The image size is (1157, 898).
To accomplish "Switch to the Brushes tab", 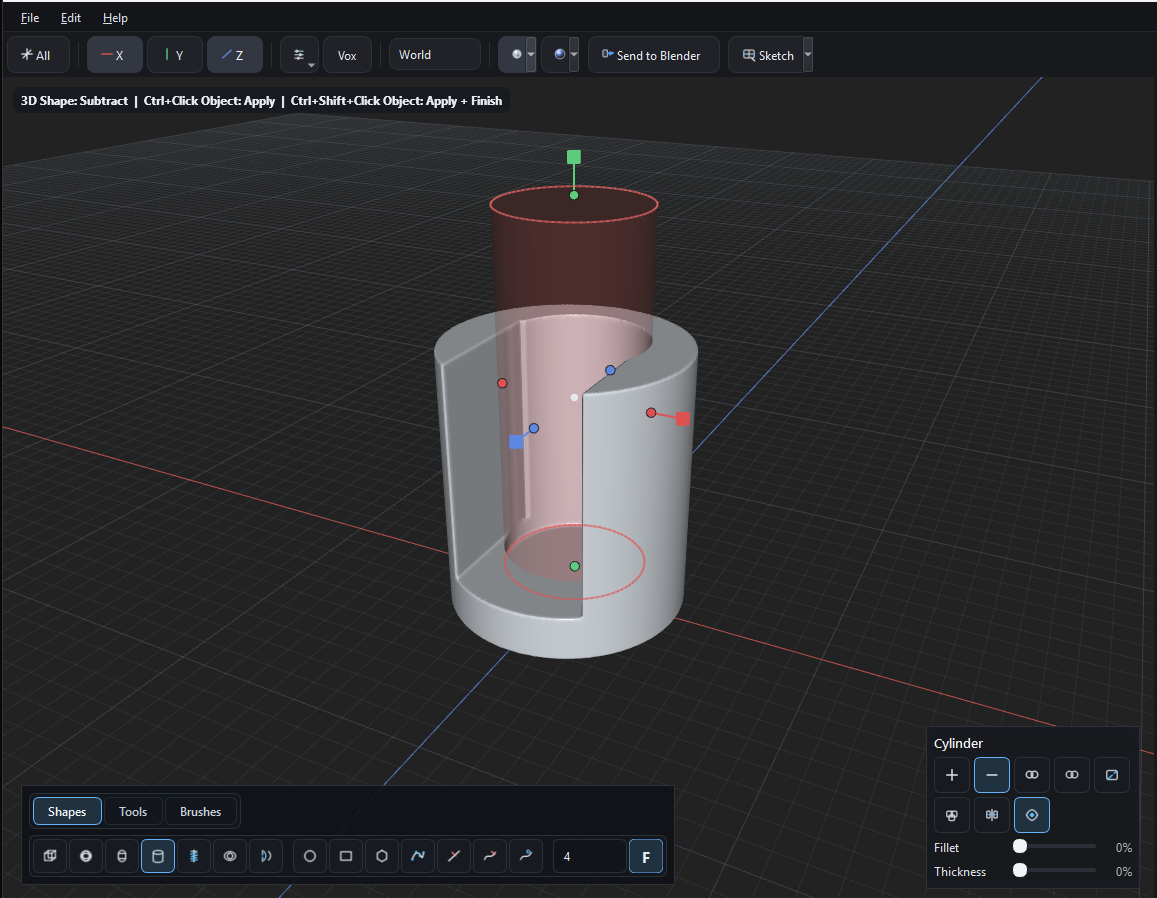I will [200, 811].
